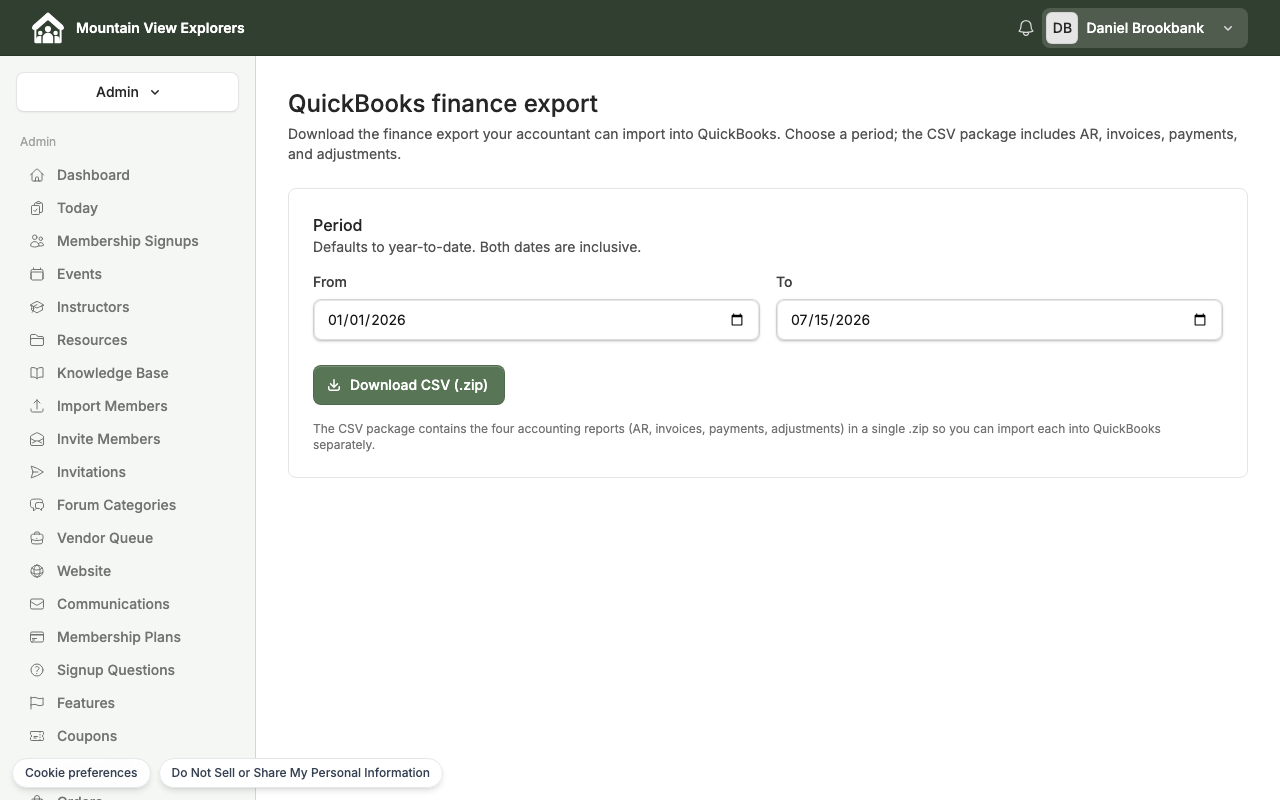The height and width of the screenshot is (800, 1280).
Task: Click the To date 07/15/2026 field
Action: click(x=999, y=320)
